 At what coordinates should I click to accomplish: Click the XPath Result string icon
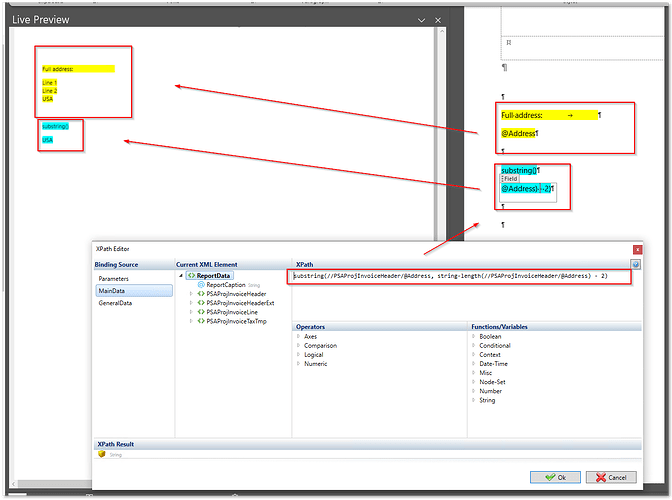102,454
